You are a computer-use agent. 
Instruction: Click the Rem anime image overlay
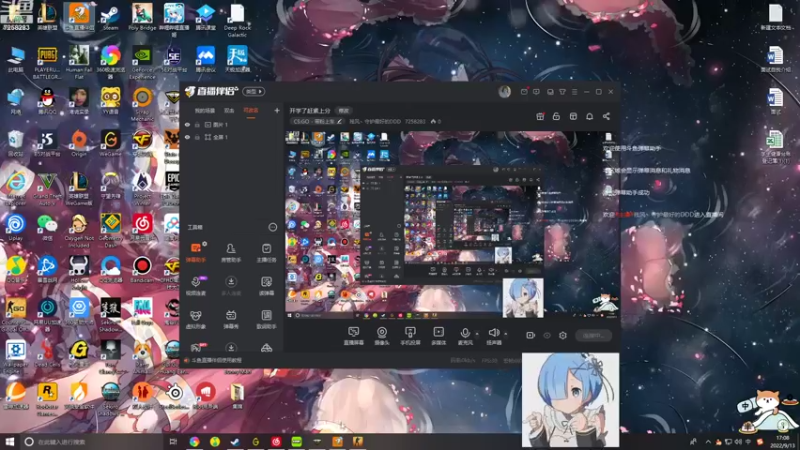(x=570, y=399)
